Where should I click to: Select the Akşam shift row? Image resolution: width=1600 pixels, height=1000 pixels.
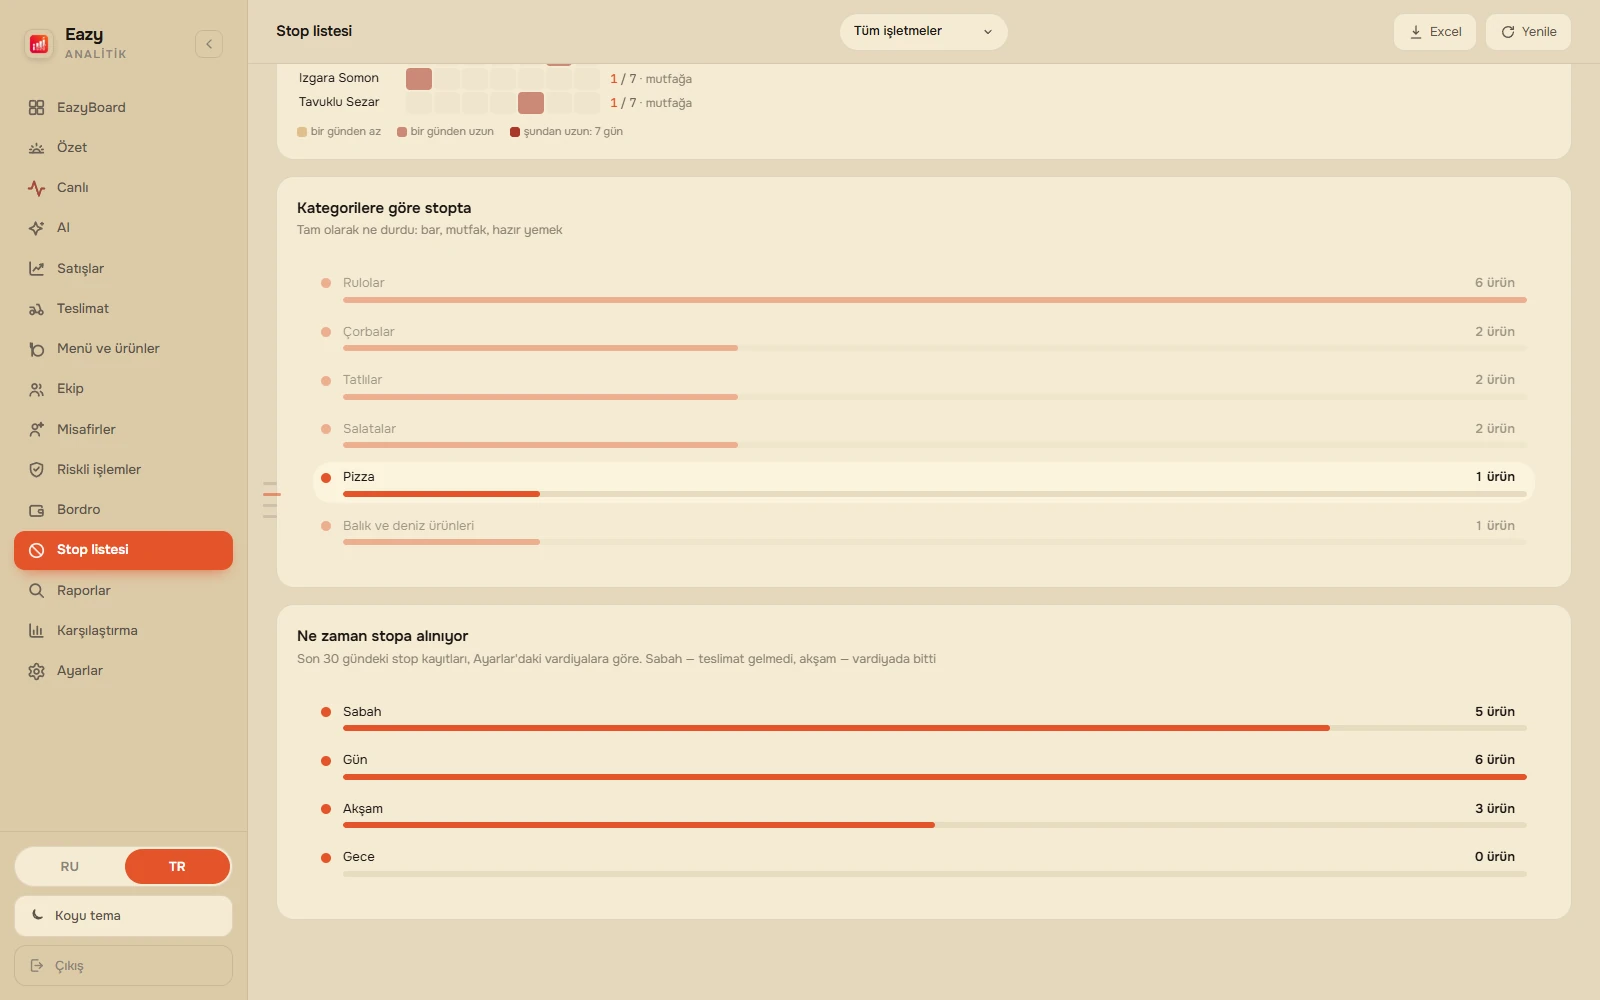point(923,814)
